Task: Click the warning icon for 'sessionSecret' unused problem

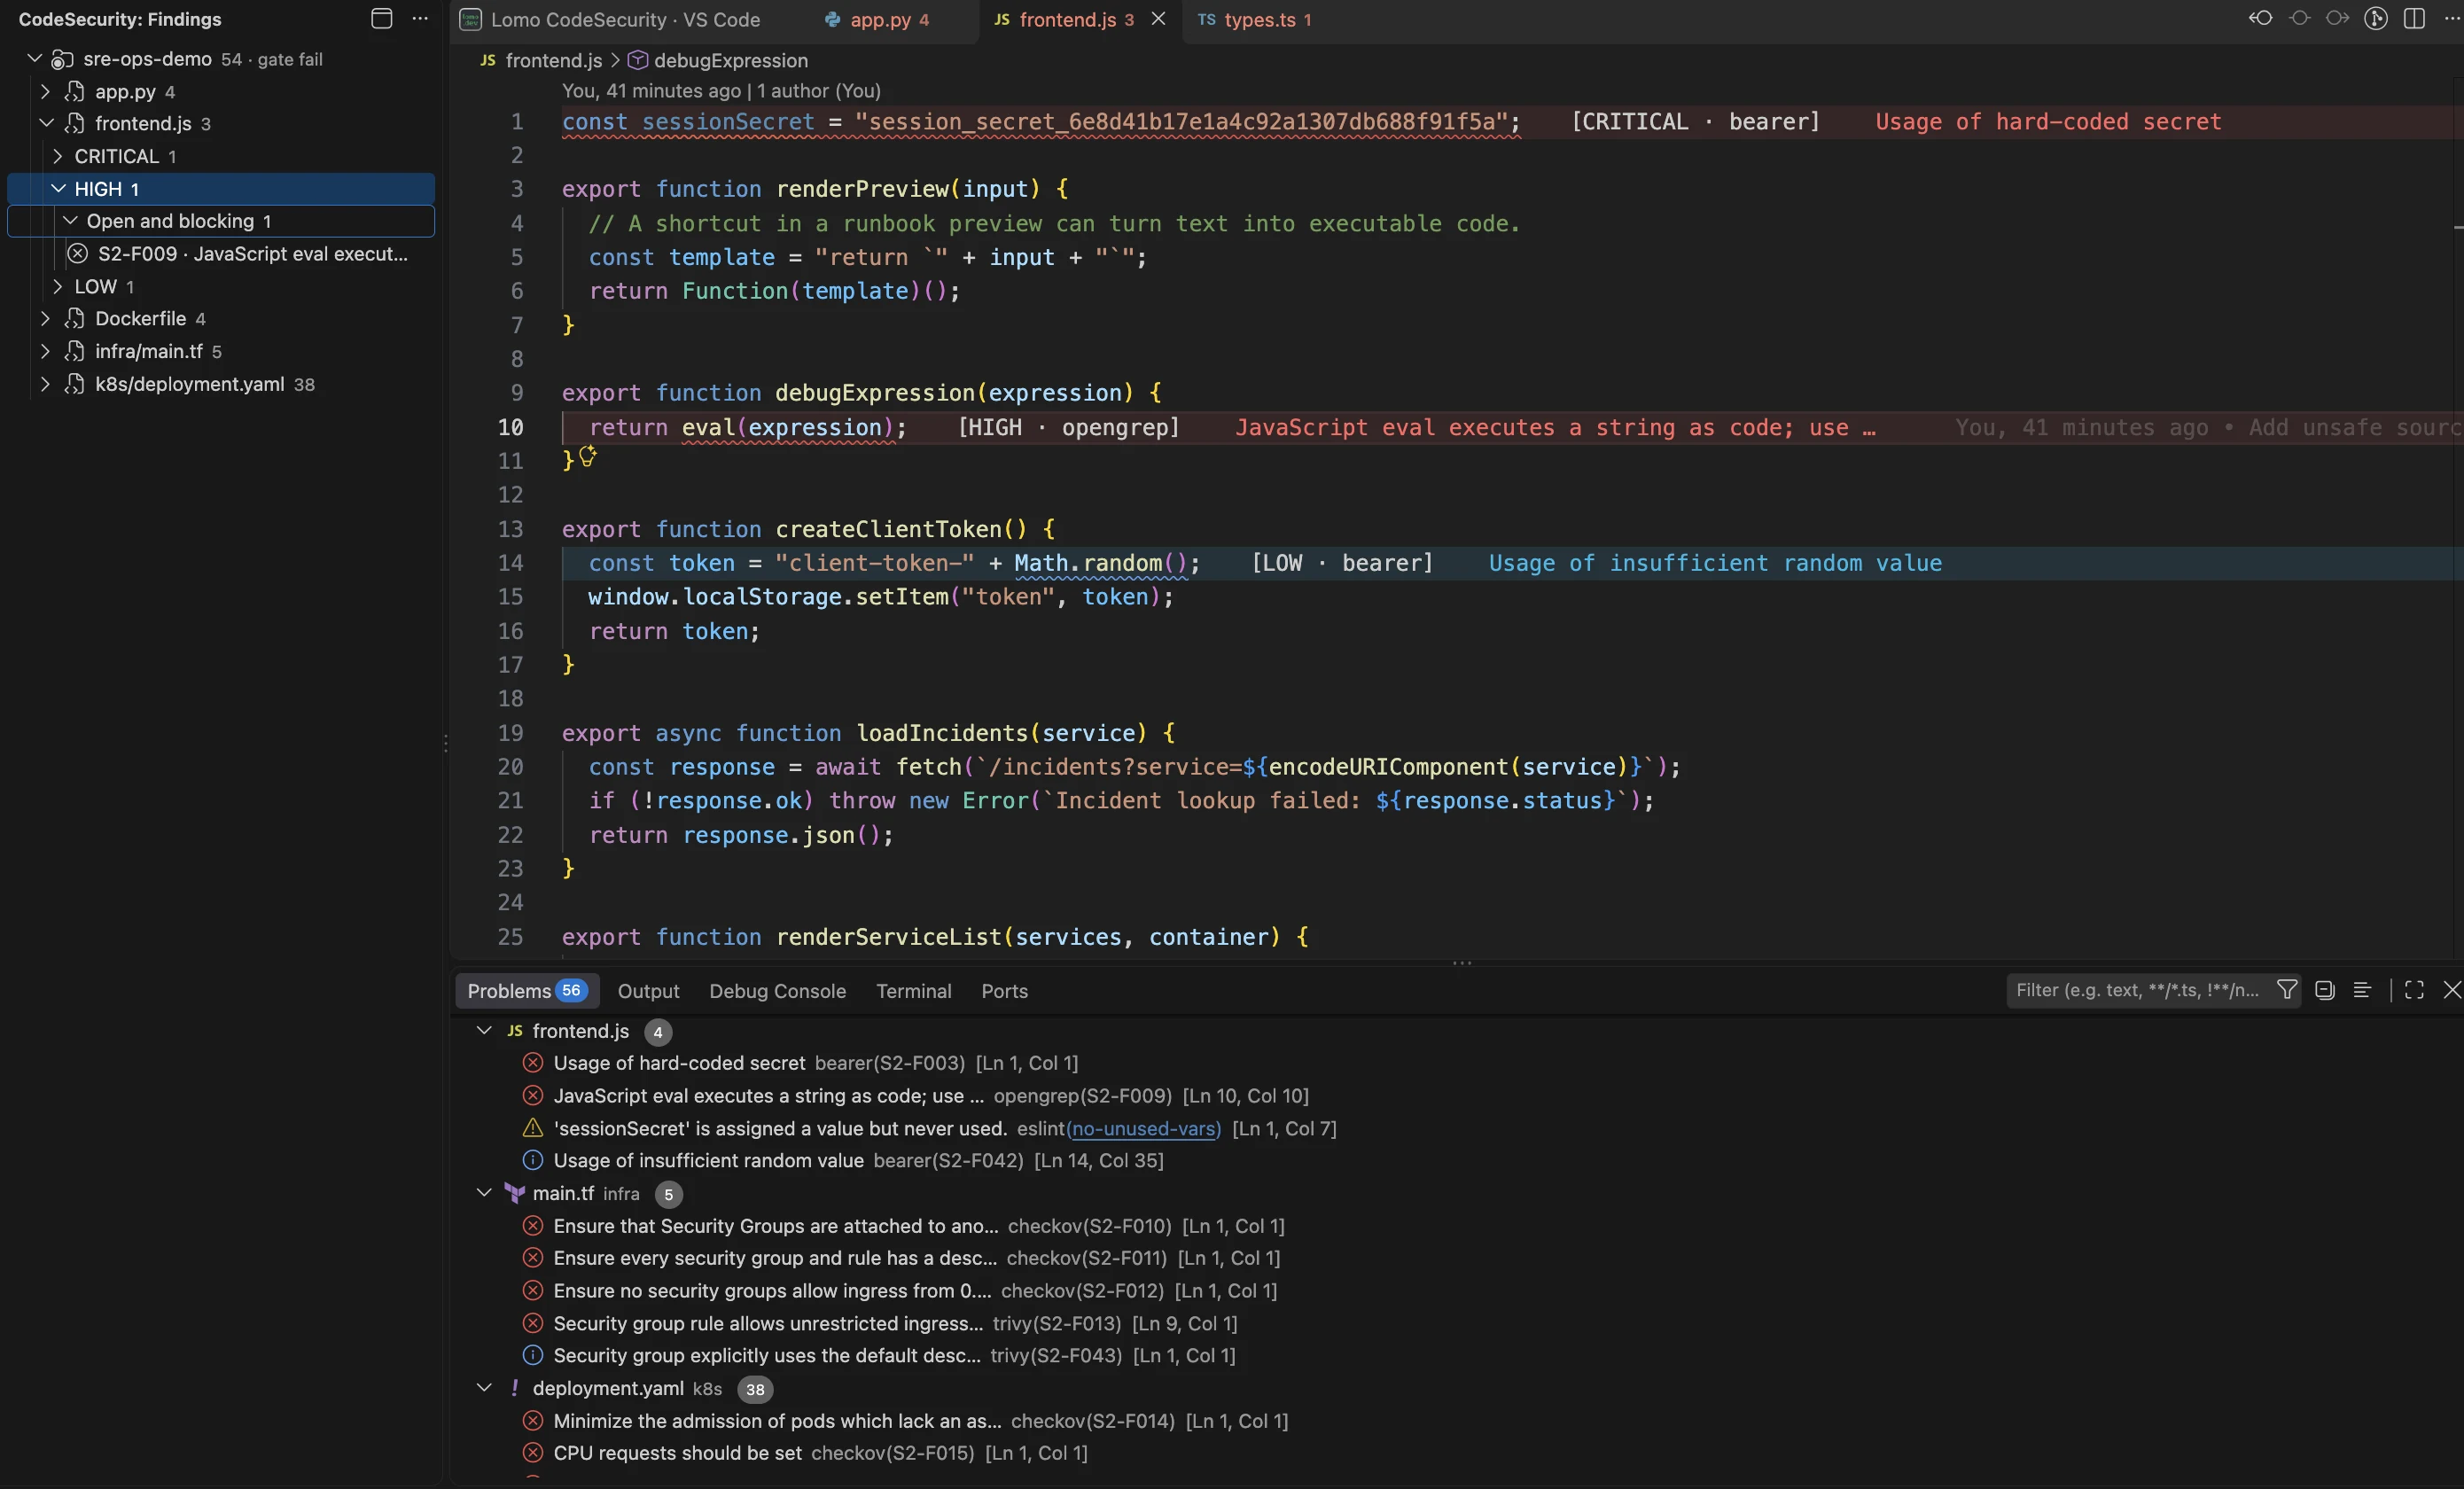Action: (x=533, y=1127)
